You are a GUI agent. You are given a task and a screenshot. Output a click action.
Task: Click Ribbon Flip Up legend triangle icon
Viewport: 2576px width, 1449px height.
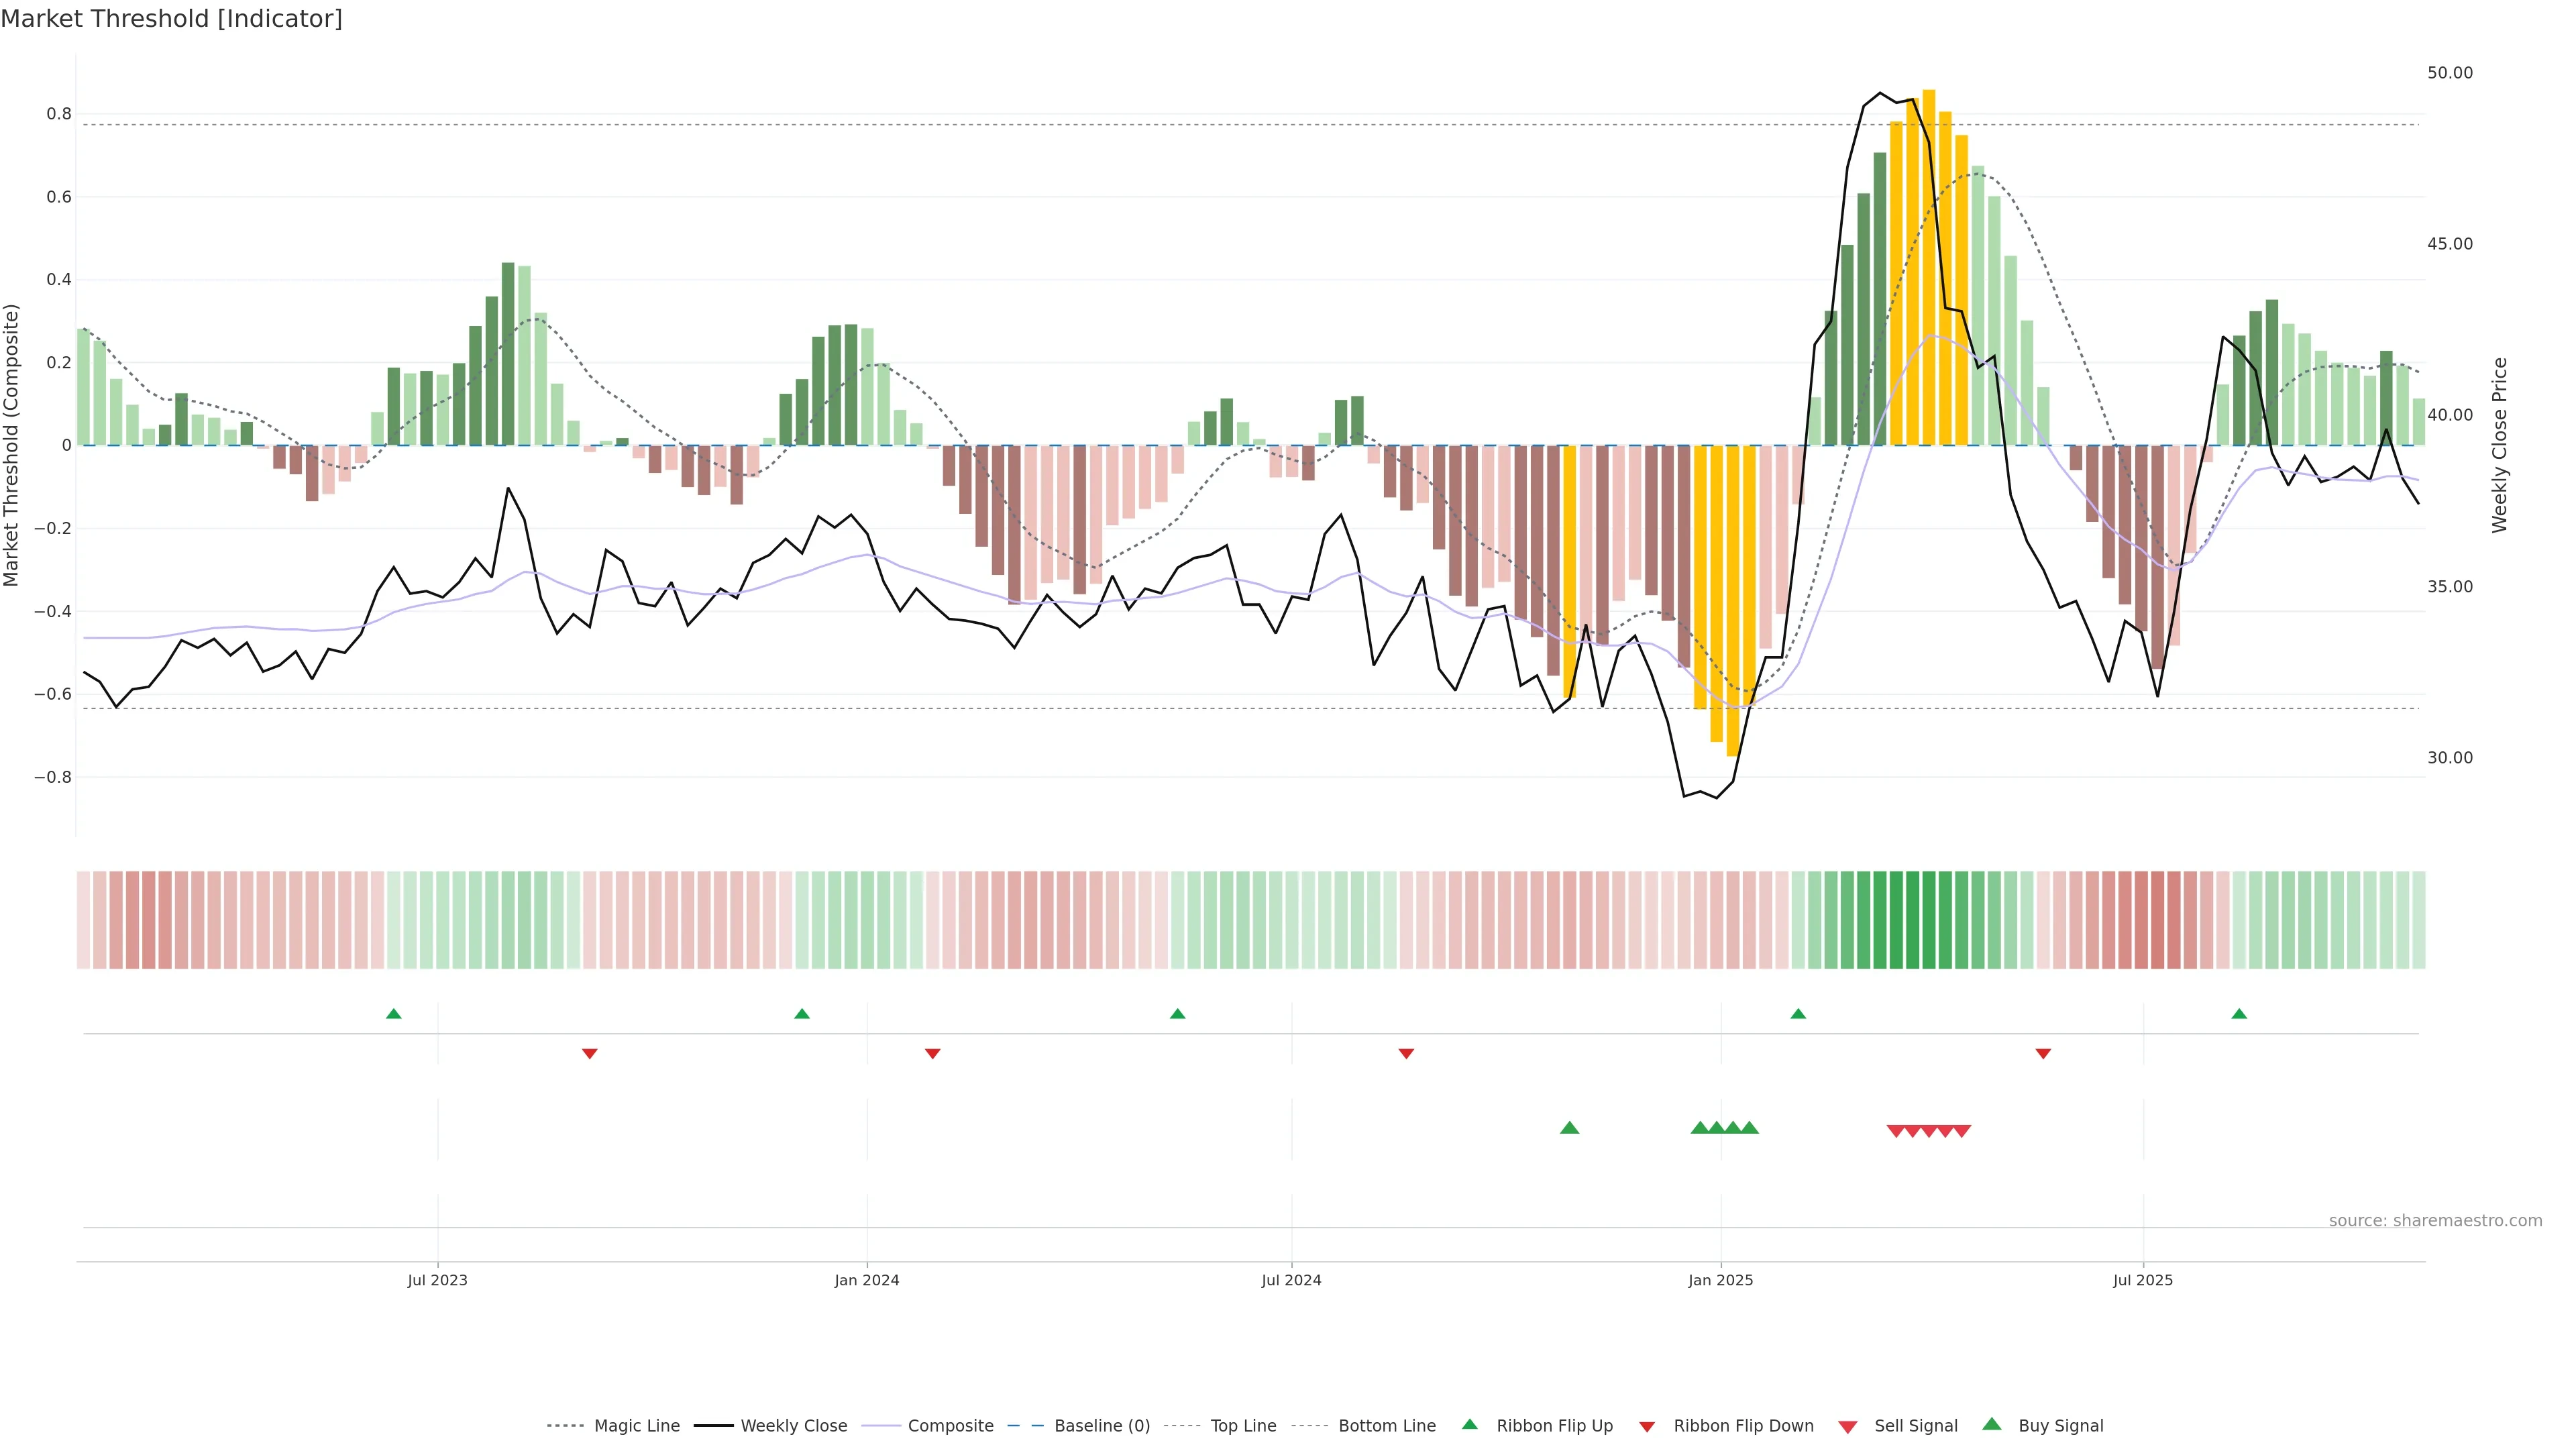coord(1469,1424)
